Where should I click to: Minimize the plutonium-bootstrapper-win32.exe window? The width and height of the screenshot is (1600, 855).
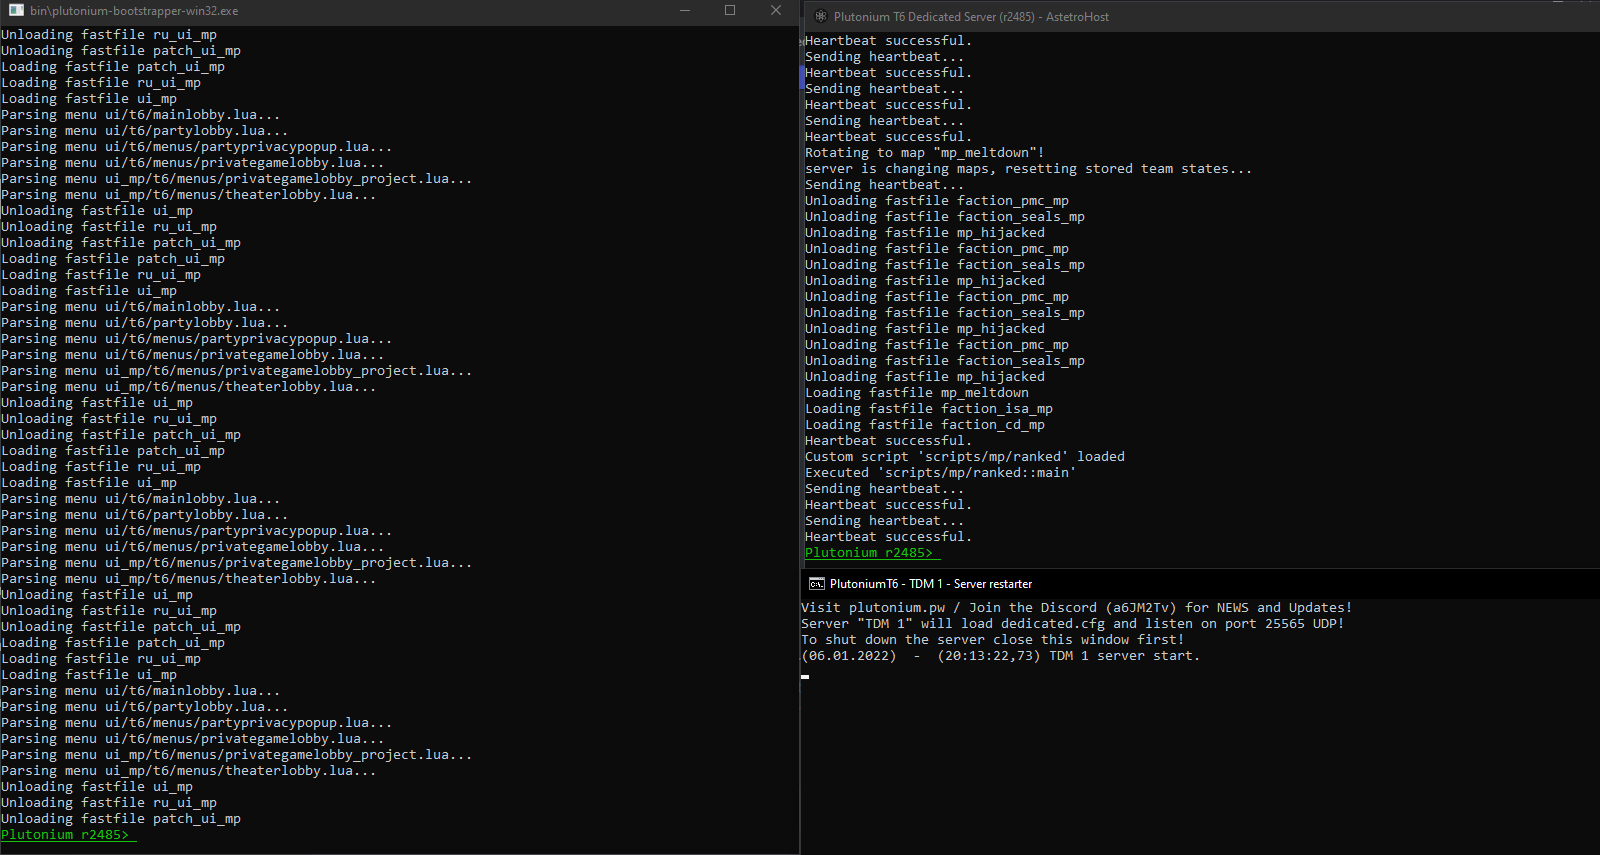(685, 10)
